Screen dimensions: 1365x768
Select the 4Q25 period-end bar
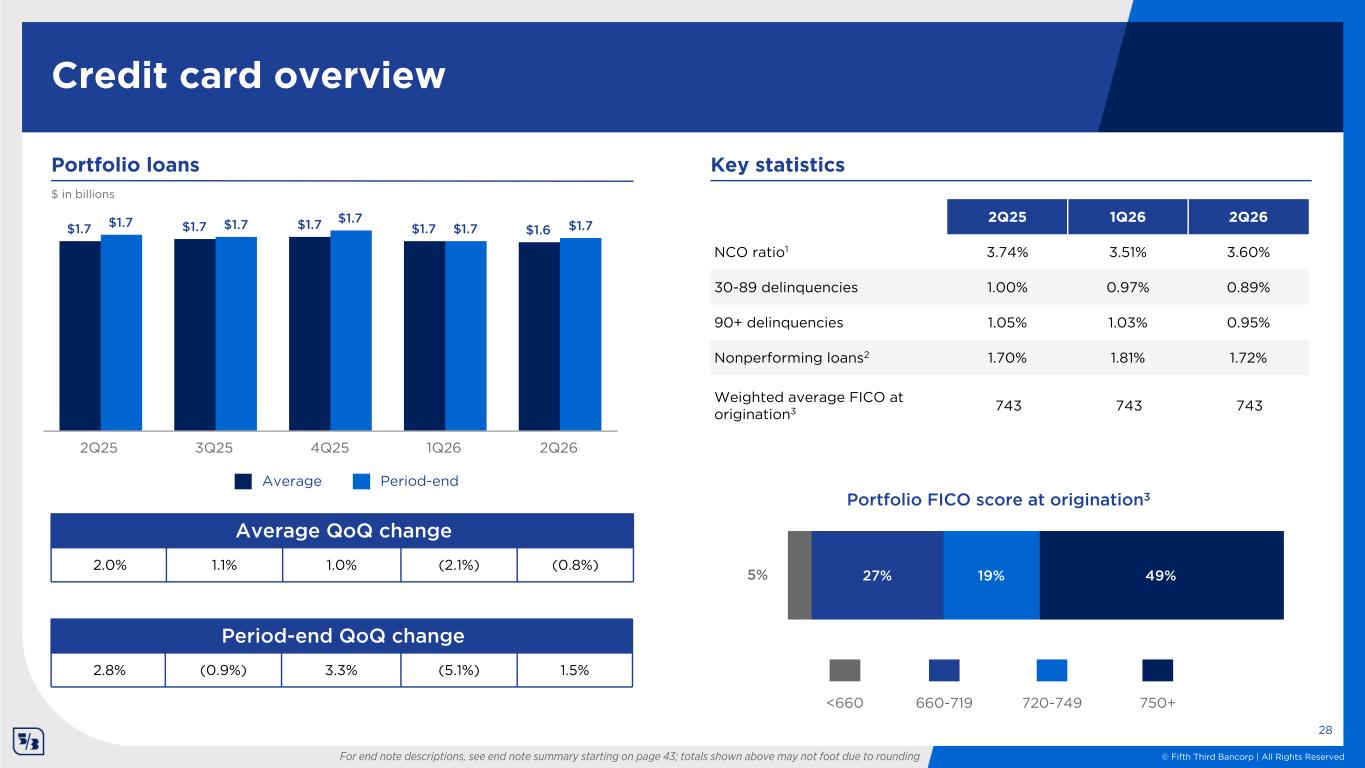click(x=351, y=330)
